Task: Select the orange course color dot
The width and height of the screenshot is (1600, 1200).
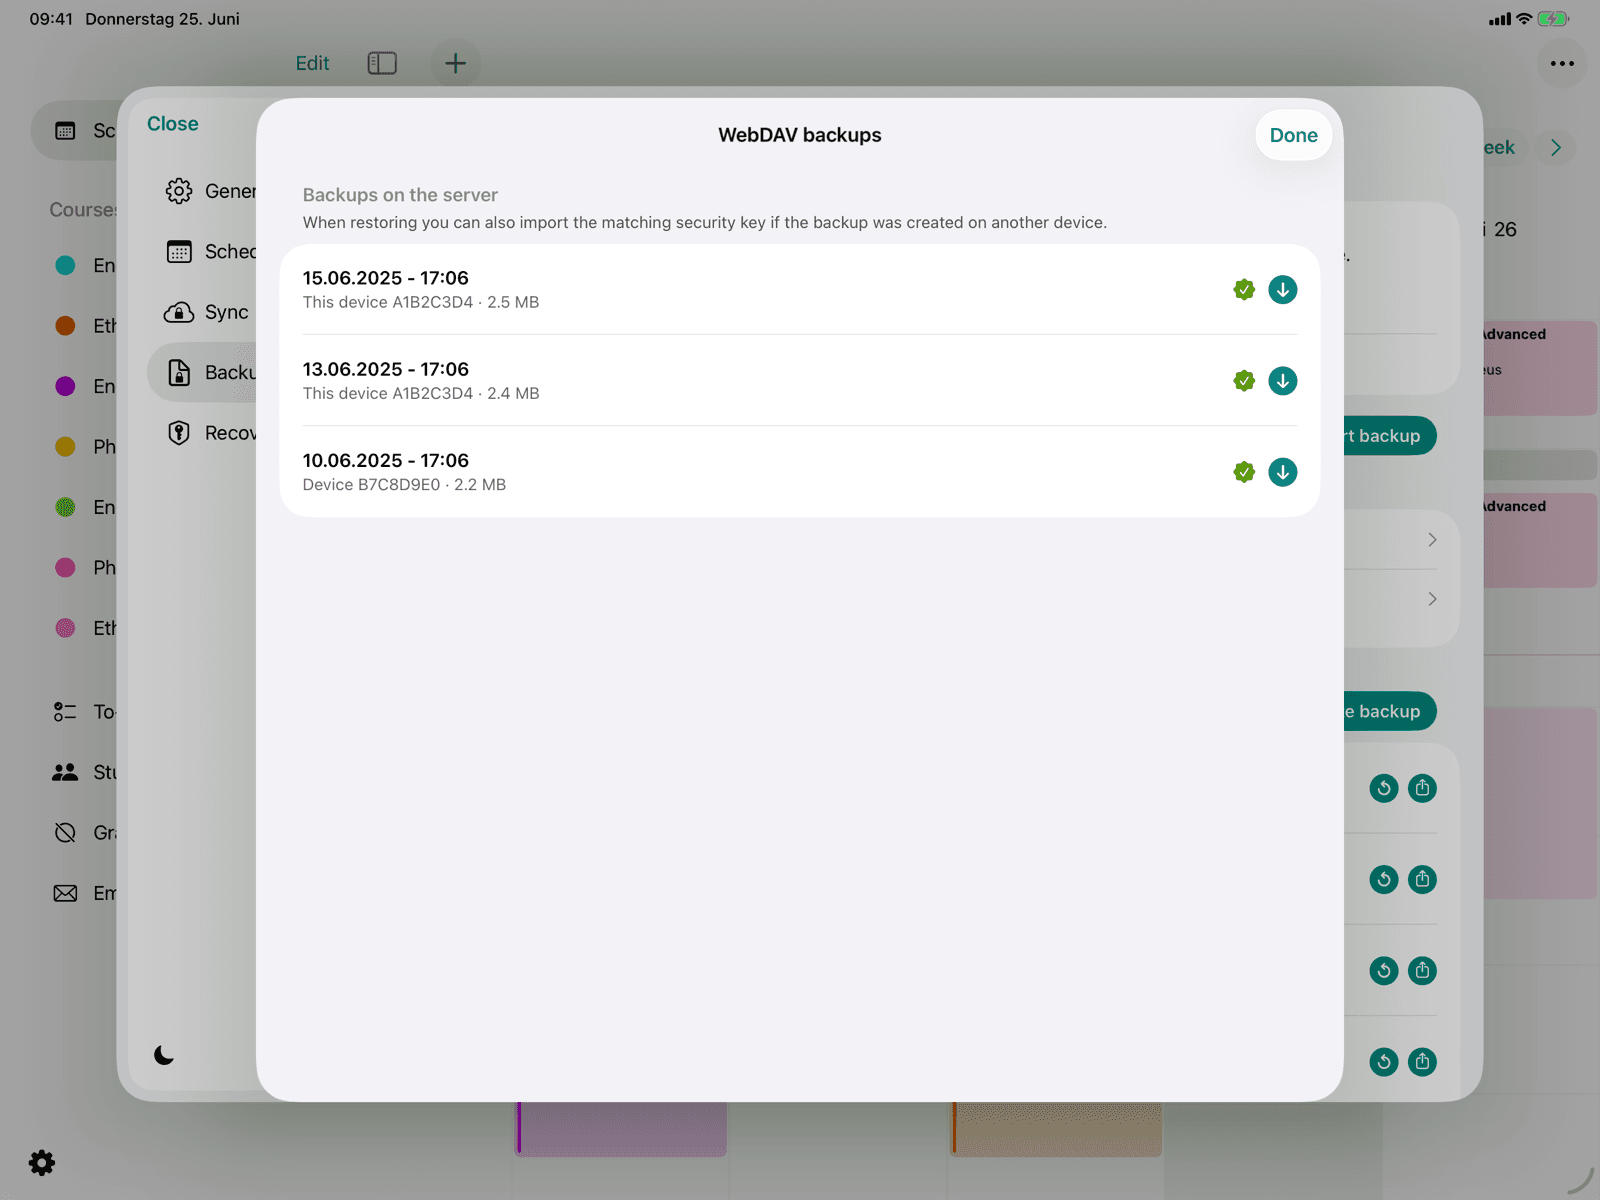Action: click(x=65, y=326)
